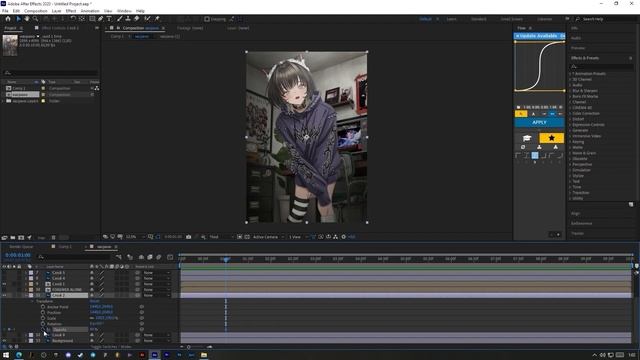Open the viewer magnification dropdown
The width and height of the screenshot is (640, 360).
click(135, 237)
